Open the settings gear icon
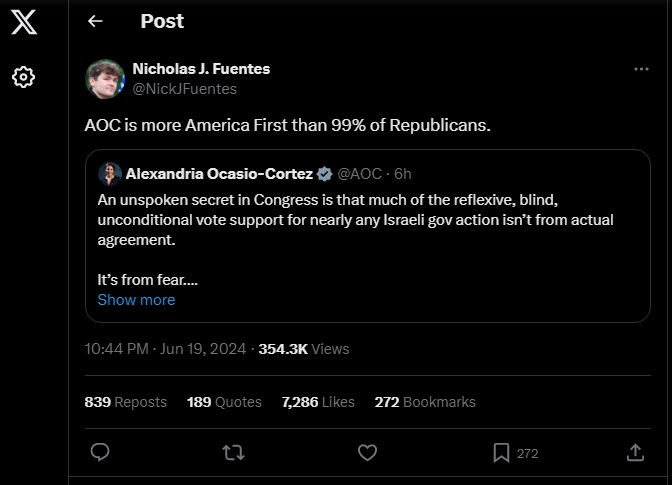 (24, 77)
